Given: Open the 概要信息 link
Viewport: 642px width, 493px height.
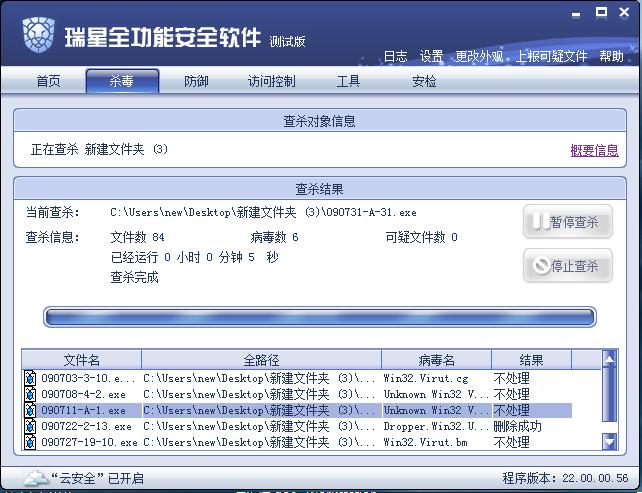Looking at the screenshot, I should (x=595, y=150).
